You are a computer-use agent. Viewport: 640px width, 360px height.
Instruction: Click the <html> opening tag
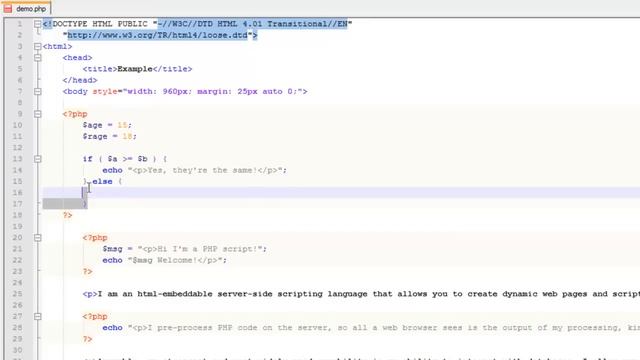pyautogui.click(x=58, y=47)
